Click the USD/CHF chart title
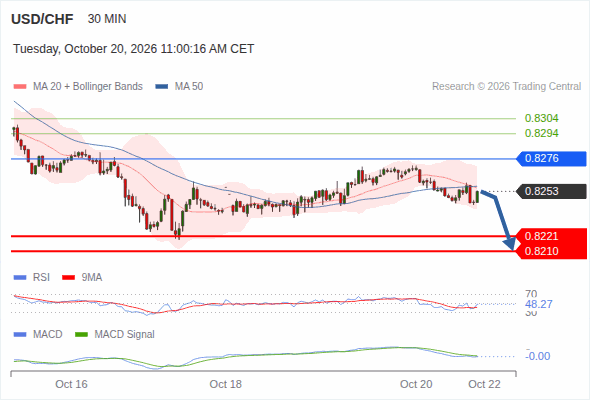The width and height of the screenshot is (590, 400). tap(42, 19)
